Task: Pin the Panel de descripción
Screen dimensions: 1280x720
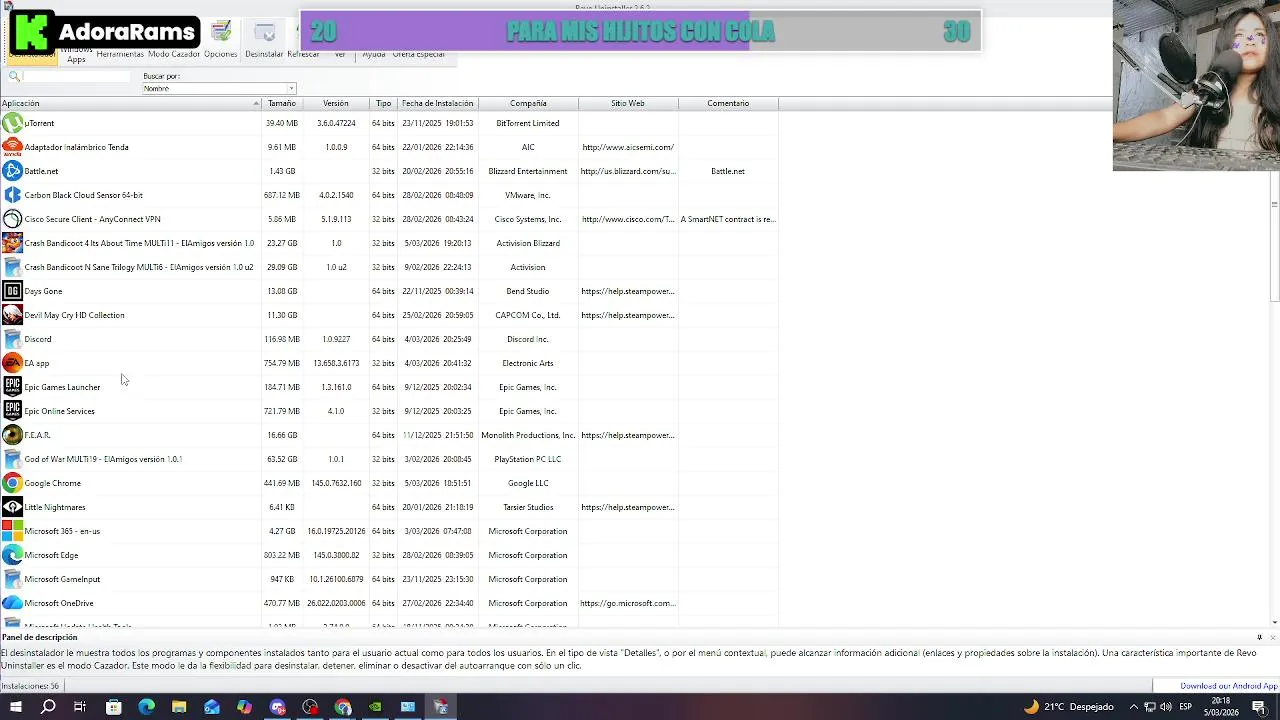Action: pyautogui.click(x=1259, y=637)
